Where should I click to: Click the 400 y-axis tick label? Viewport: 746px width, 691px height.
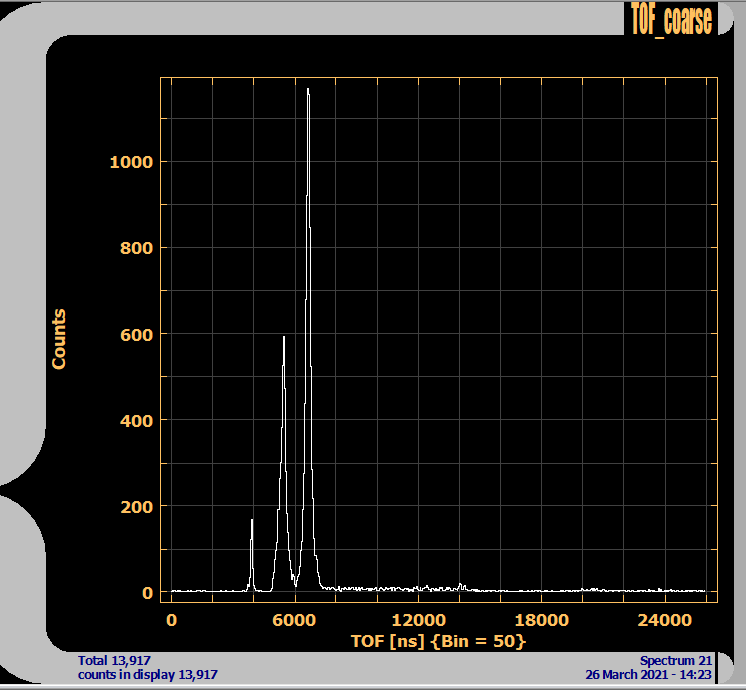click(x=137, y=421)
